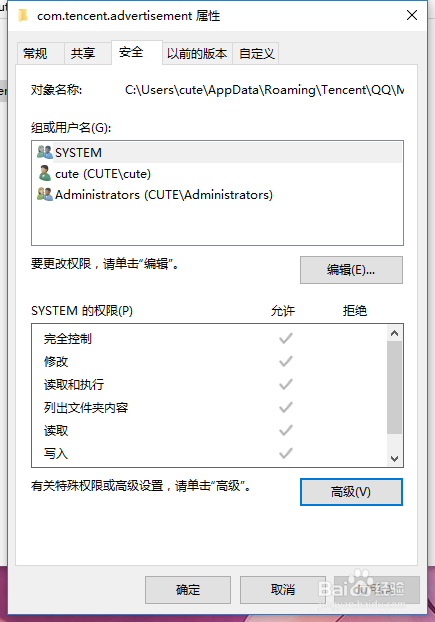Click the permissions list scroll-down arrow
This screenshot has height=622, width=435.
click(x=394, y=459)
